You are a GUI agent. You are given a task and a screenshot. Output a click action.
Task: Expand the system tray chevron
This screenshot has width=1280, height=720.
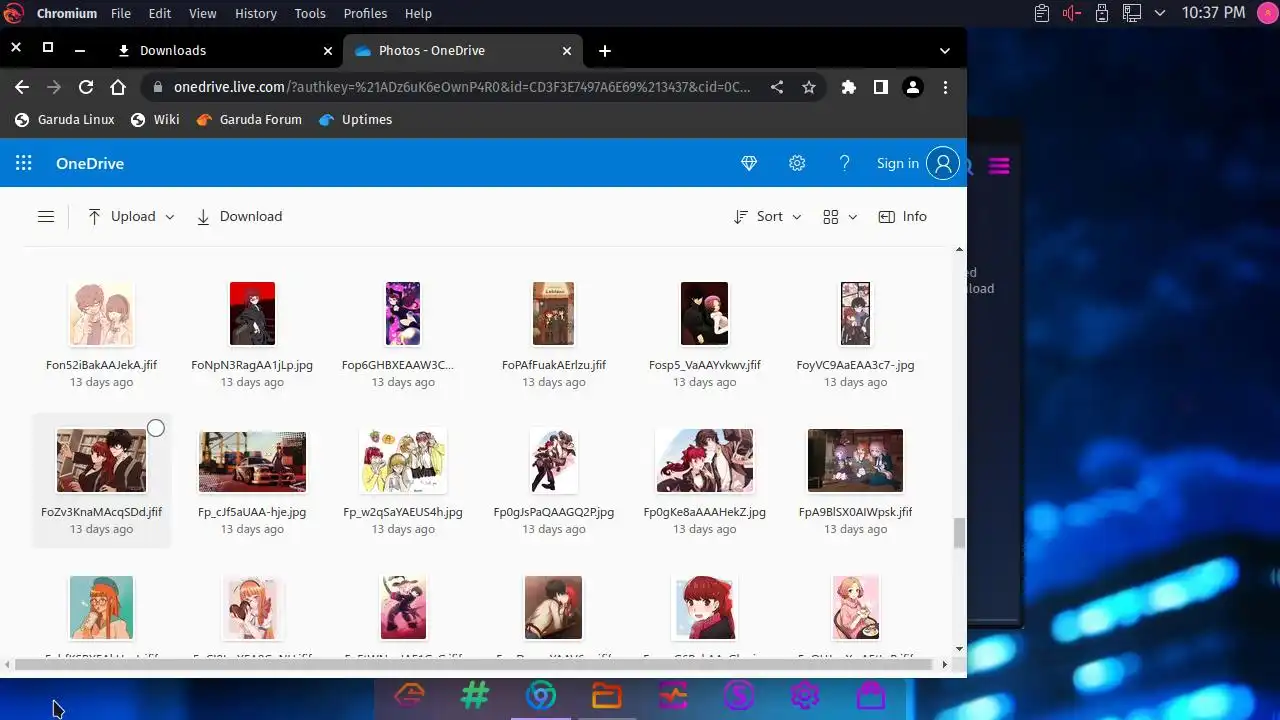point(1160,13)
